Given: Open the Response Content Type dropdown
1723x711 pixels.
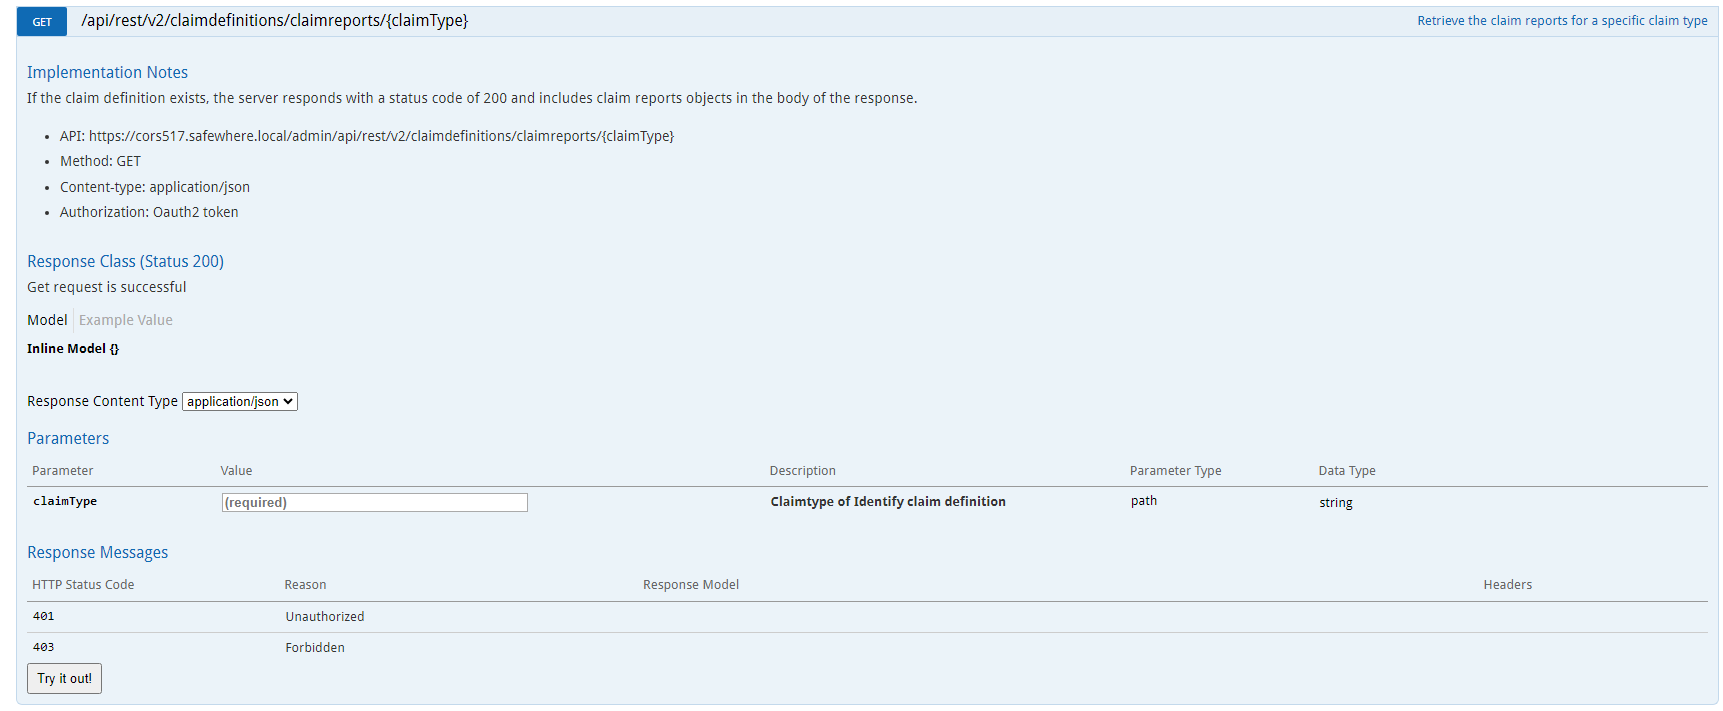Looking at the screenshot, I should (240, 401).
